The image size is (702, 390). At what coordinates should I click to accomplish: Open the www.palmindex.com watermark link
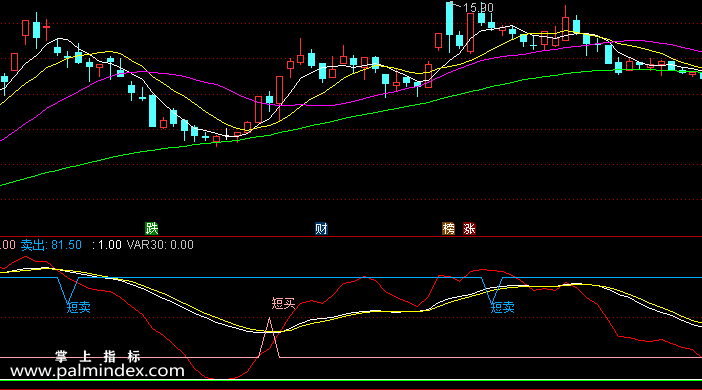(97, 371)
